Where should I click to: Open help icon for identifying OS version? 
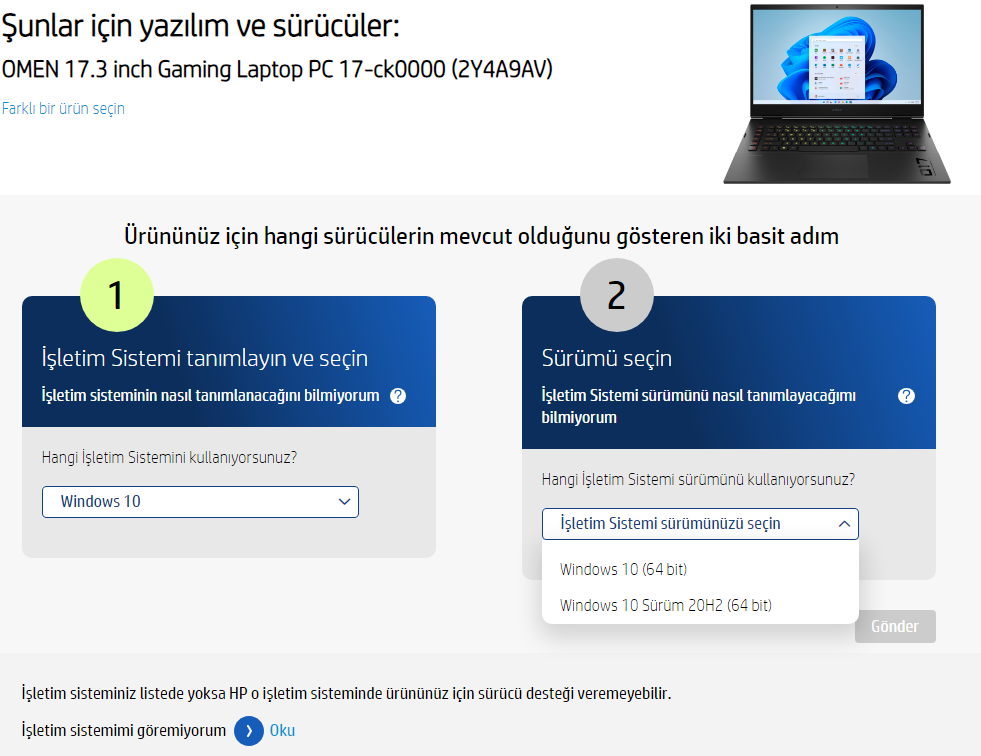[x=906, y=396]
